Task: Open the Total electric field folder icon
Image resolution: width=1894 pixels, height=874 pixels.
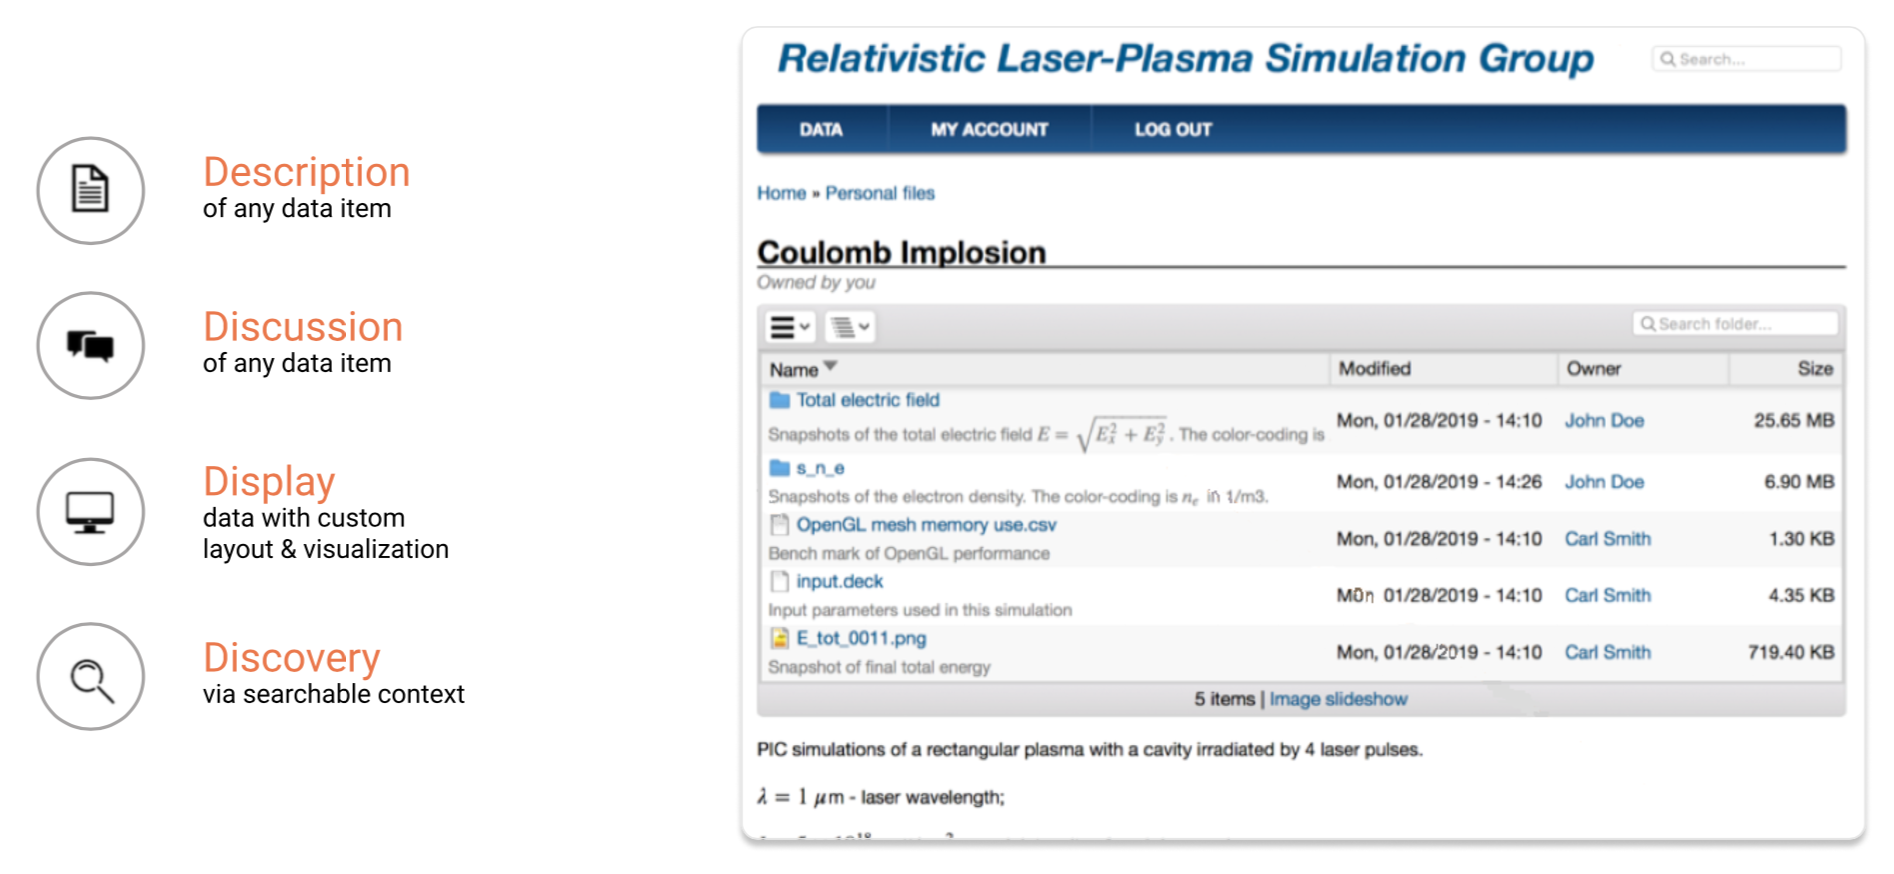Action: tap(779, 400)
